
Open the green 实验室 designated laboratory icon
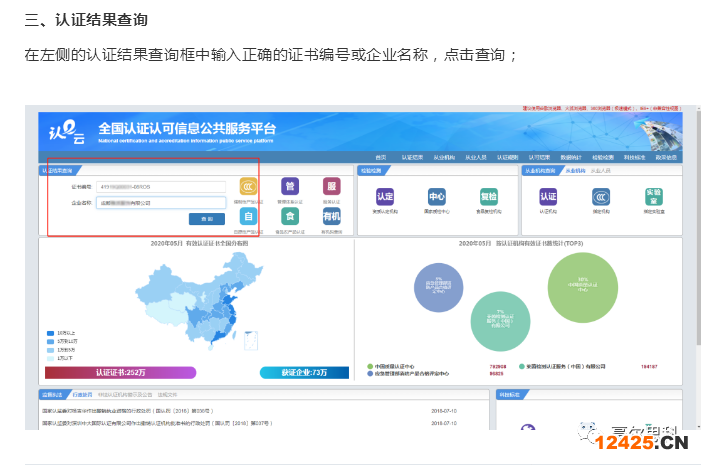pos(652,196)
